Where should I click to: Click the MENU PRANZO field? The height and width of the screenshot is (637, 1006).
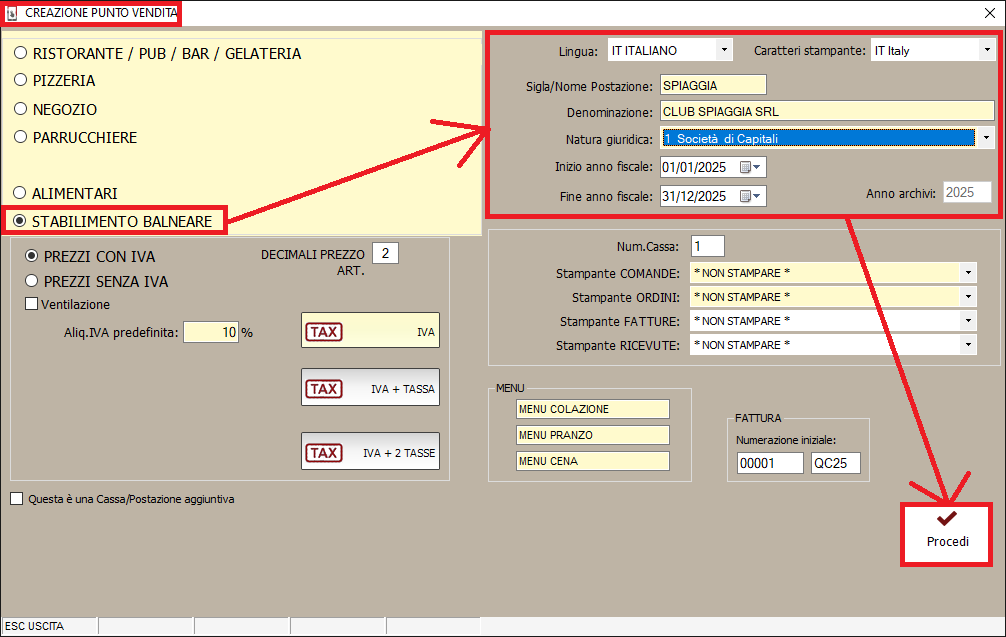[592, 435]
